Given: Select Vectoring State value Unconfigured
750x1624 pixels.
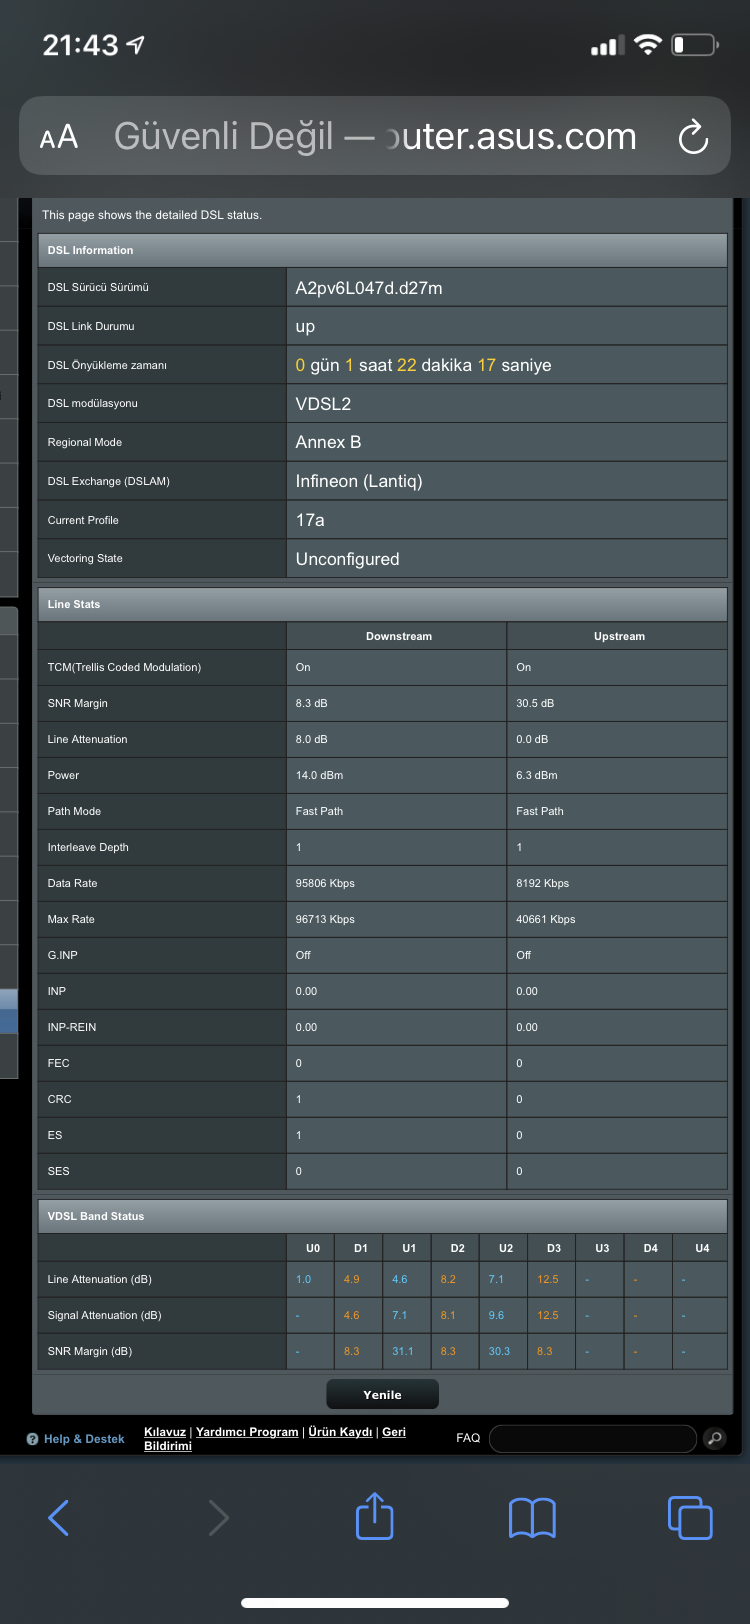Looking at the screenshot, I should coord(347,559).
